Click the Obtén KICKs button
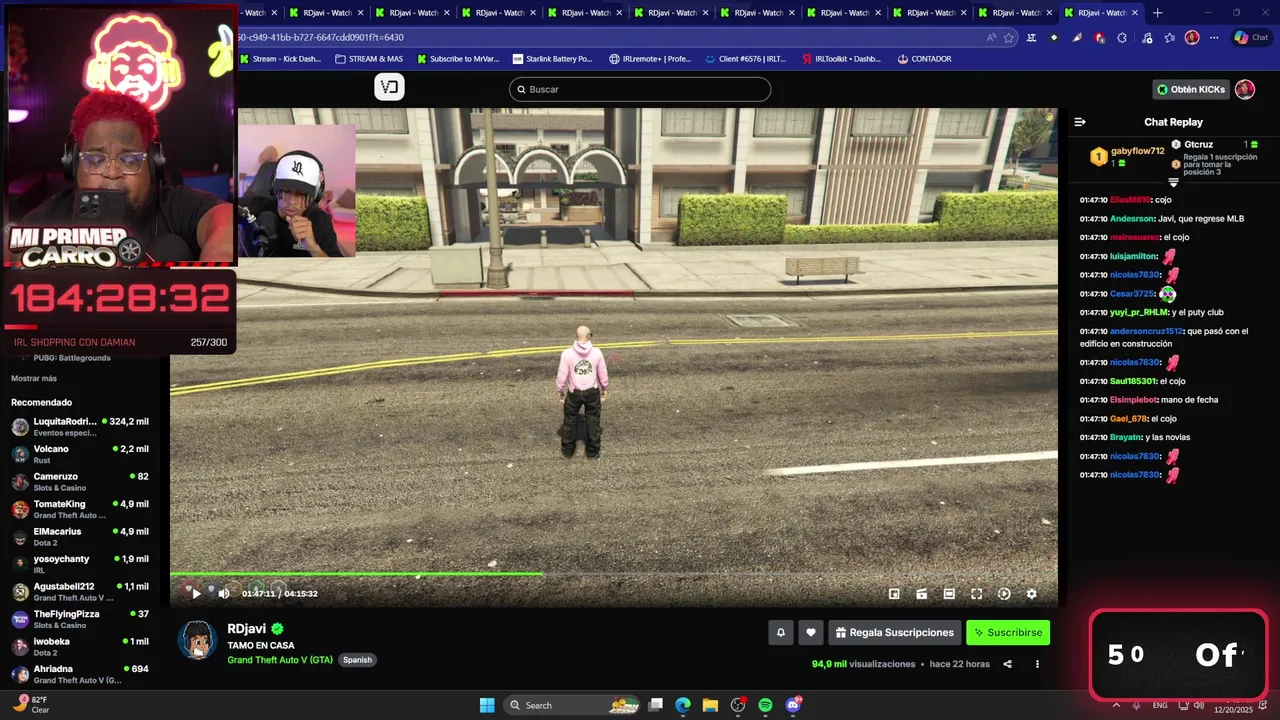 click(1190, 89)
